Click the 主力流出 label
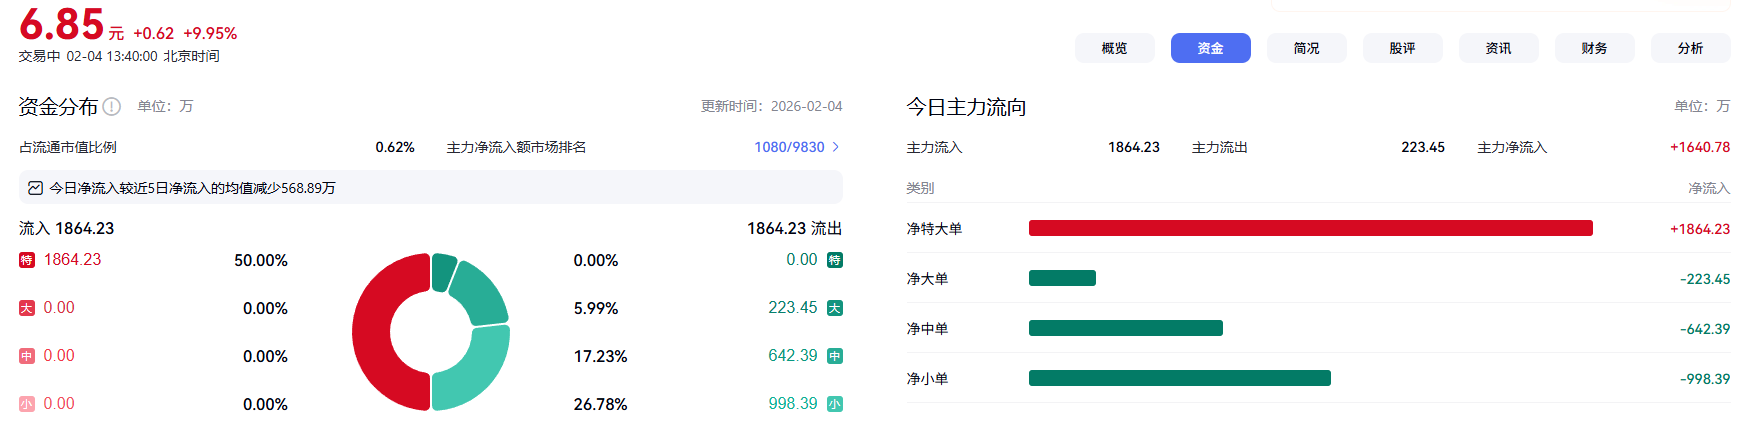The width and height of the screenshot is (1746, 428). (1219, 147)
